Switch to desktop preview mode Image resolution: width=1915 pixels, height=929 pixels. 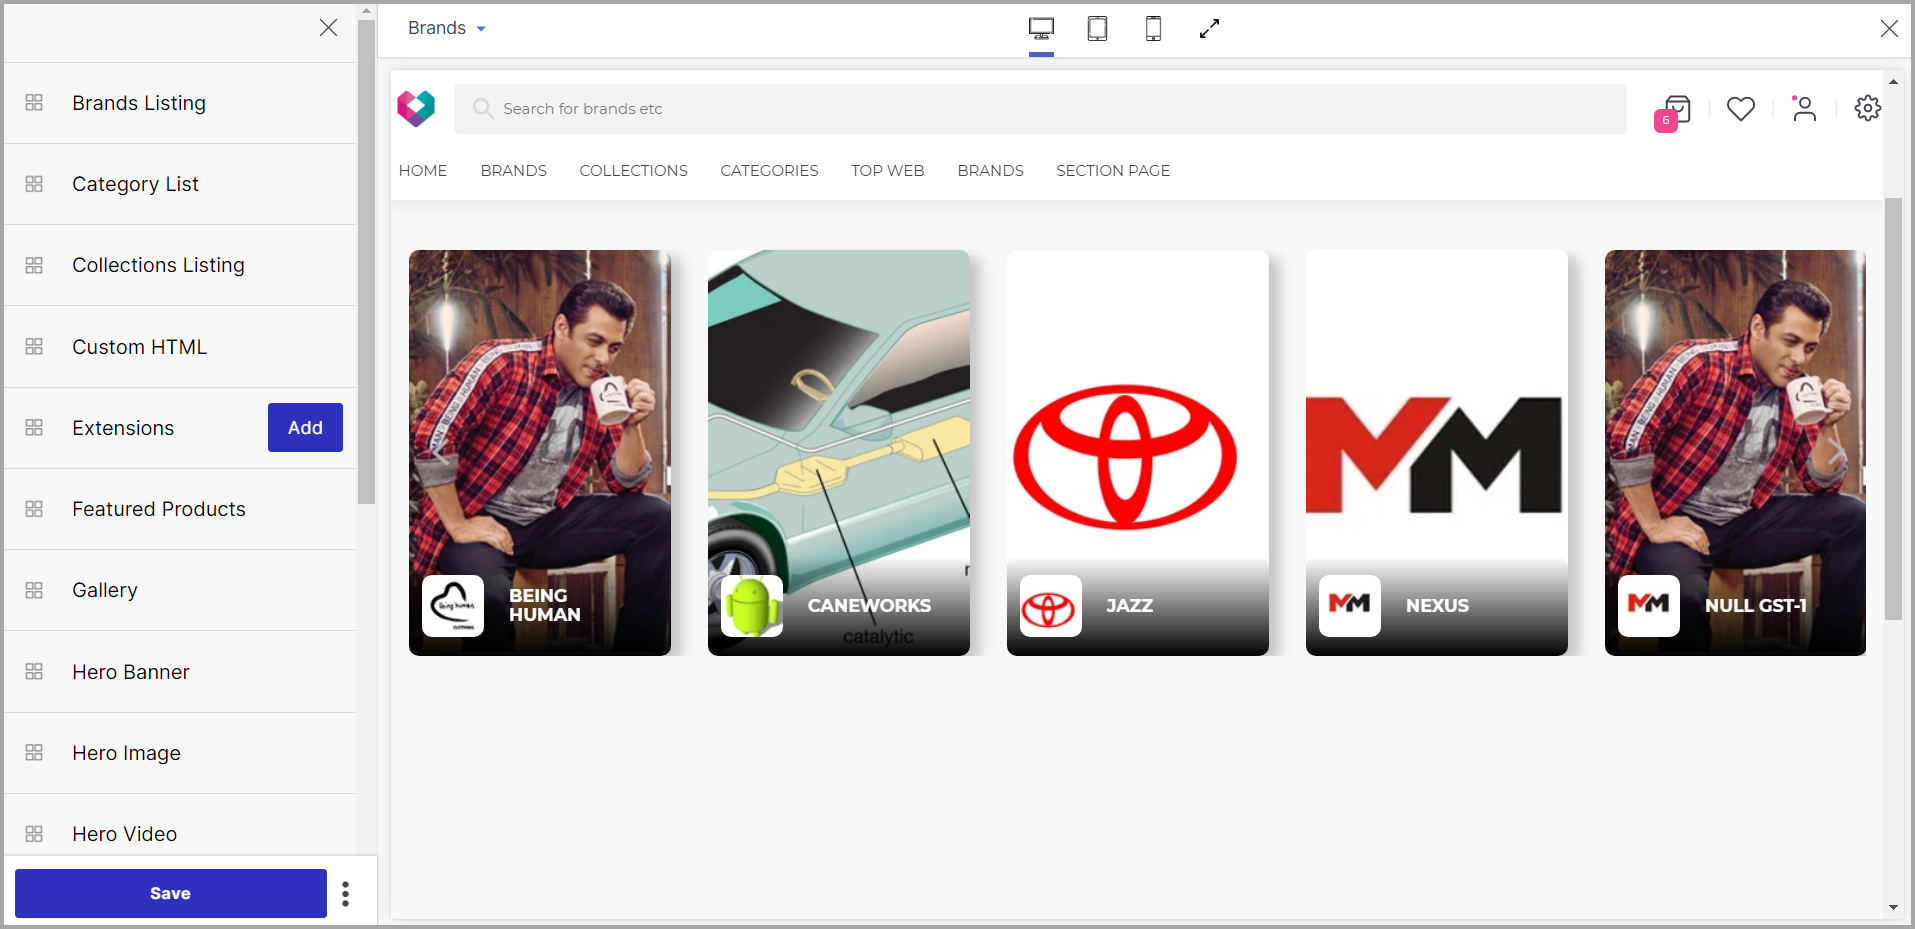[1041, 29]
